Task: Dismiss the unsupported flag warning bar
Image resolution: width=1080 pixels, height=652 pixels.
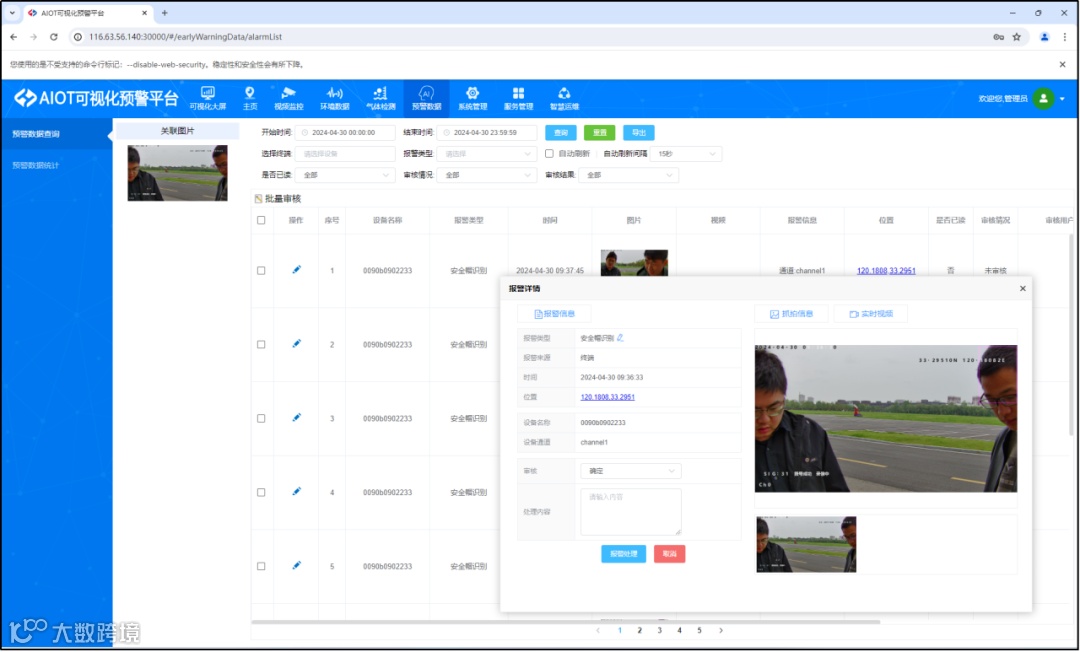Action: pos(1062,64)
